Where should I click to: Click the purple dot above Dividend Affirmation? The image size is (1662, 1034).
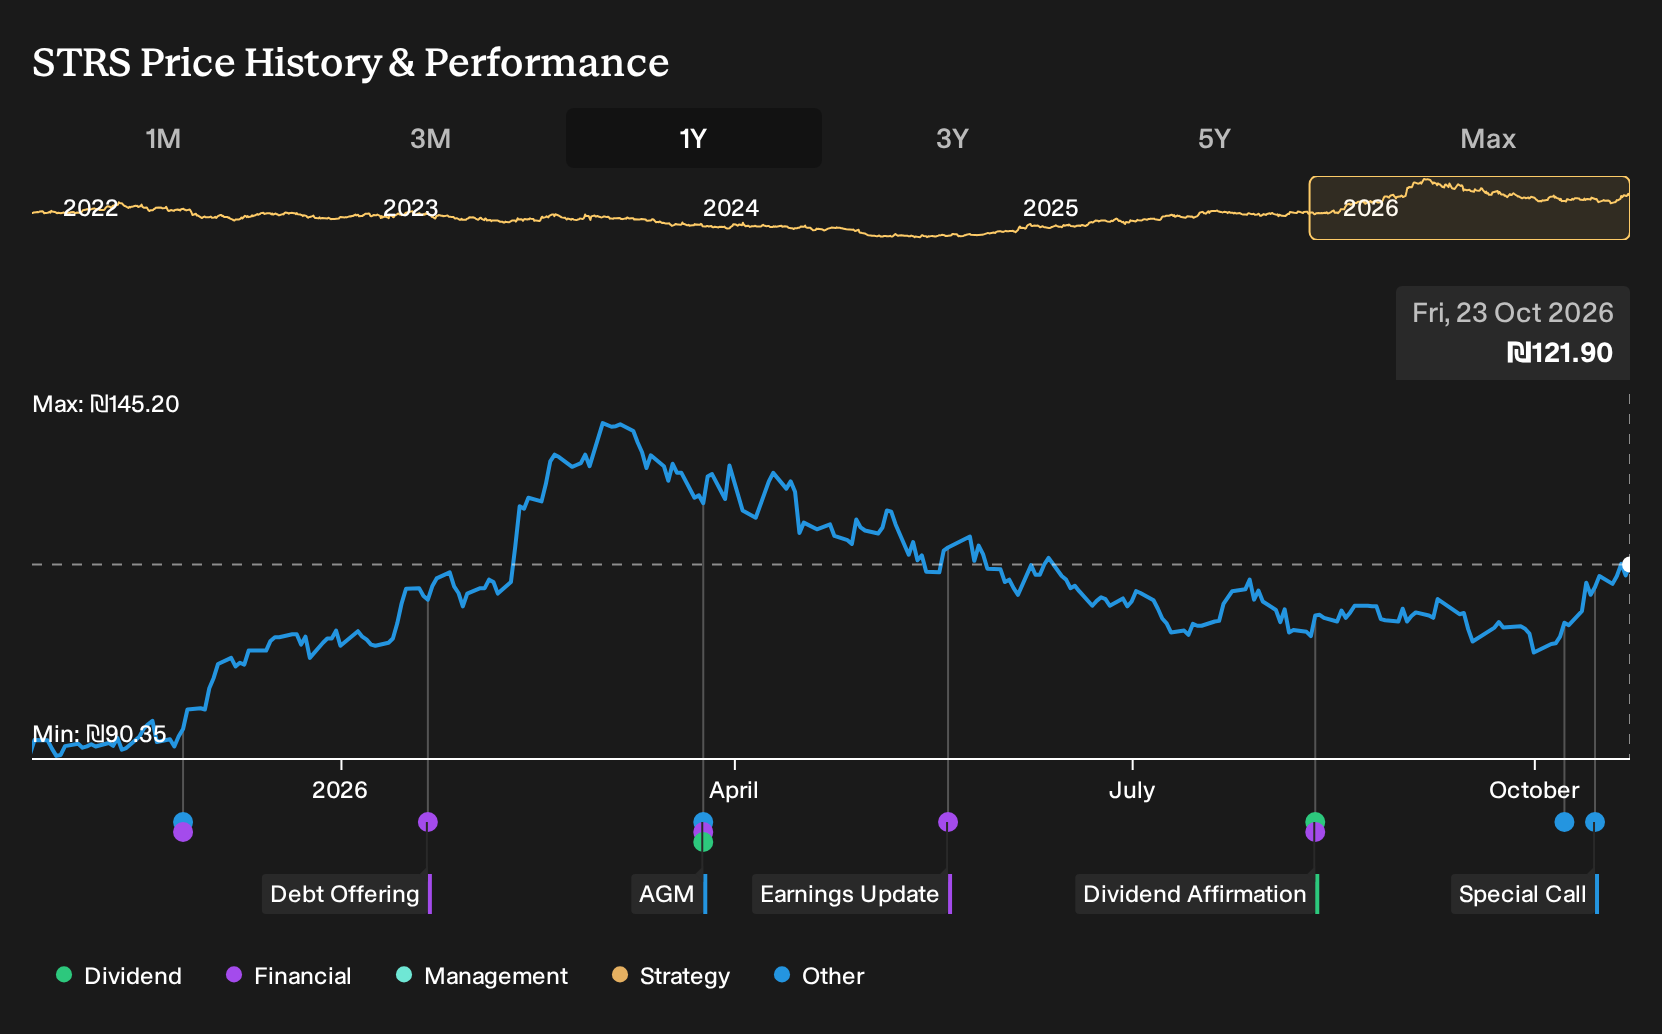1315,833
